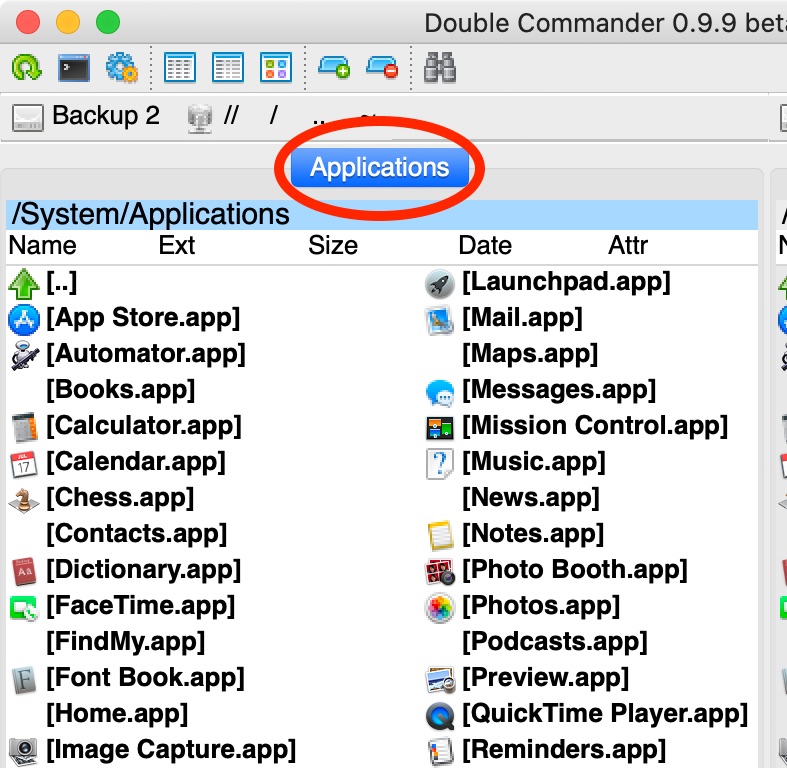Click the network drive // button
The image size is (787, 768).
(x=216, y=117)
